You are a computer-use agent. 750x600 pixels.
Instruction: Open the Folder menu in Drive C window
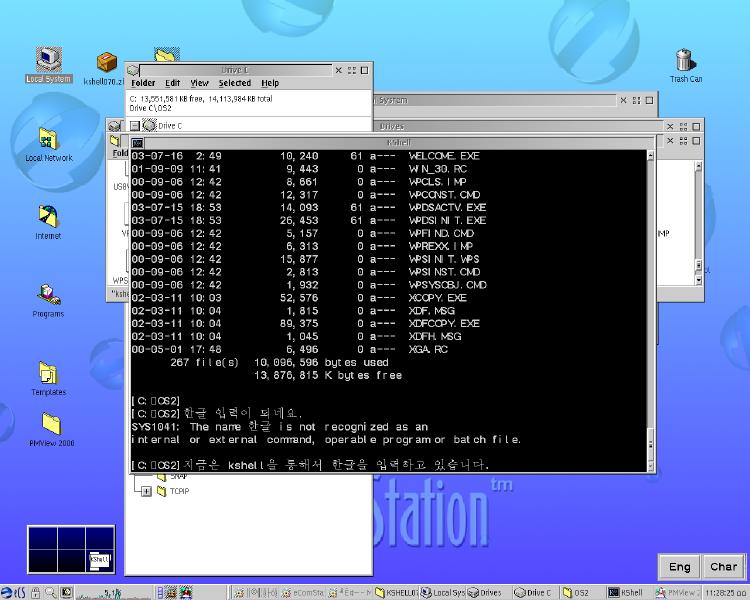143,83
